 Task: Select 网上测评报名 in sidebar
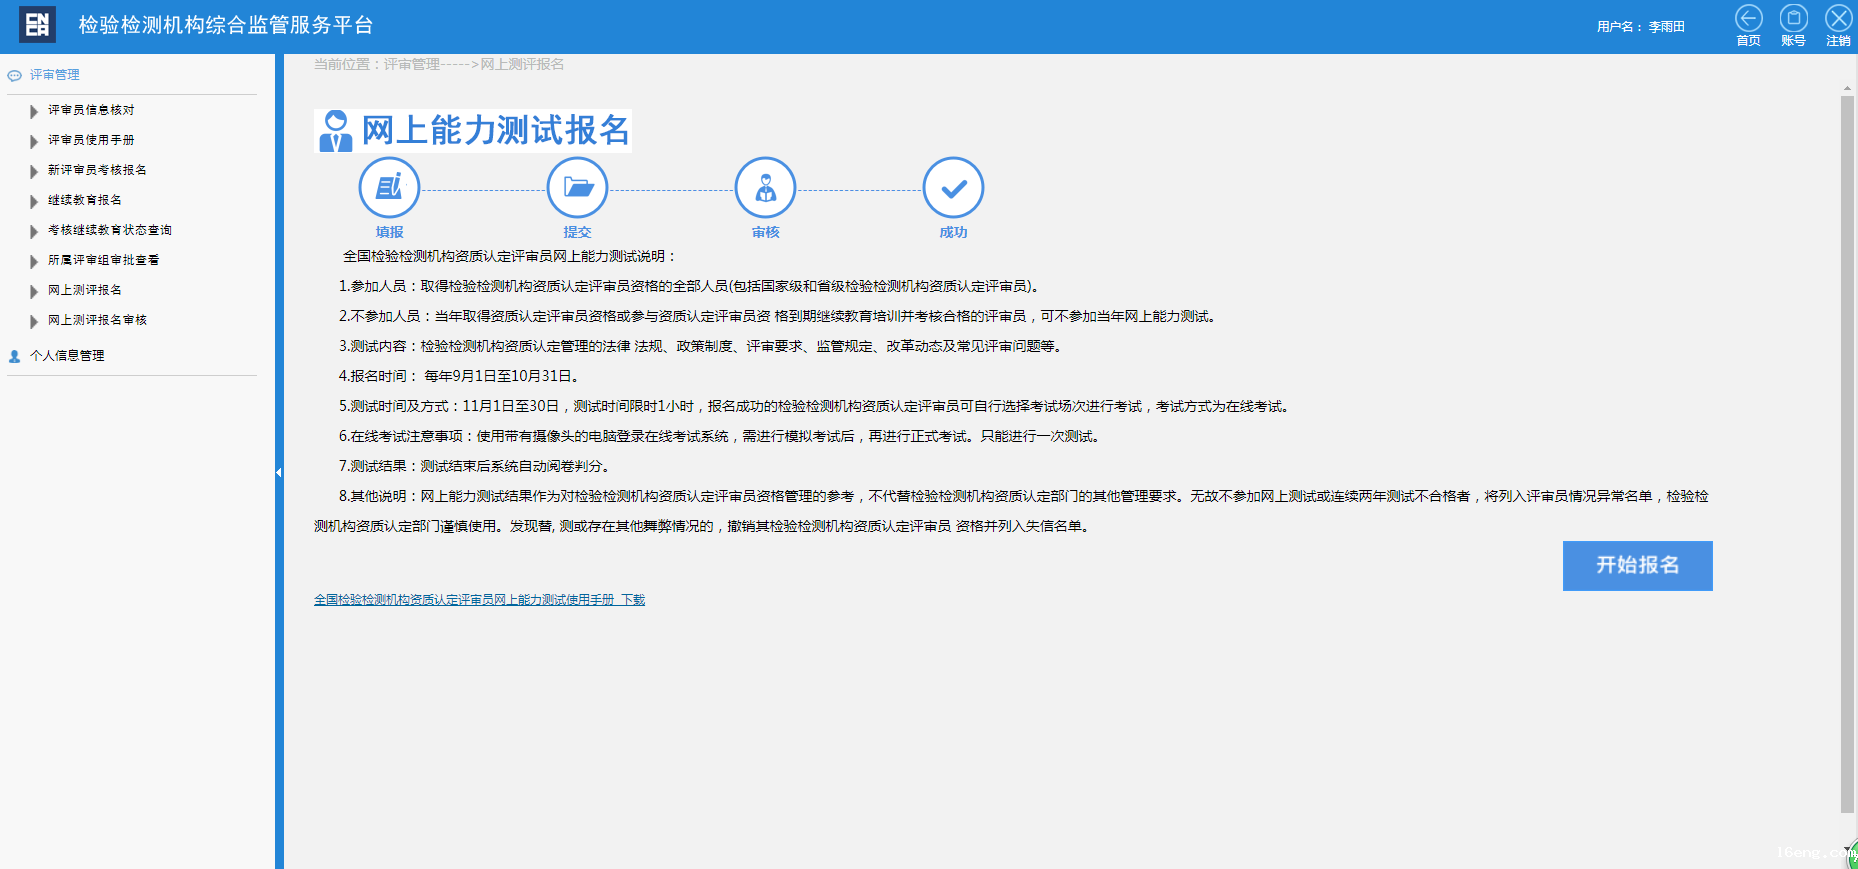pyautogui.click(x=85, y=290)
